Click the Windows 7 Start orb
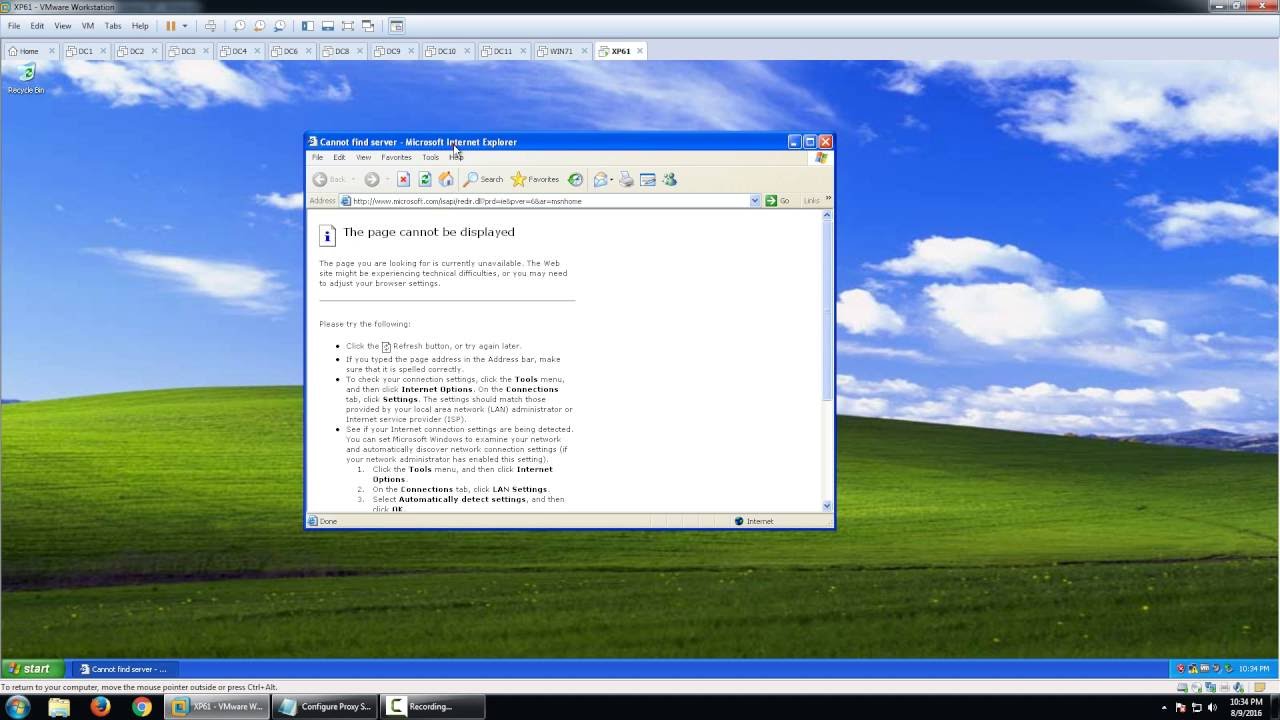The height and width of the screenshot is (720, 1280). [18, 706]
